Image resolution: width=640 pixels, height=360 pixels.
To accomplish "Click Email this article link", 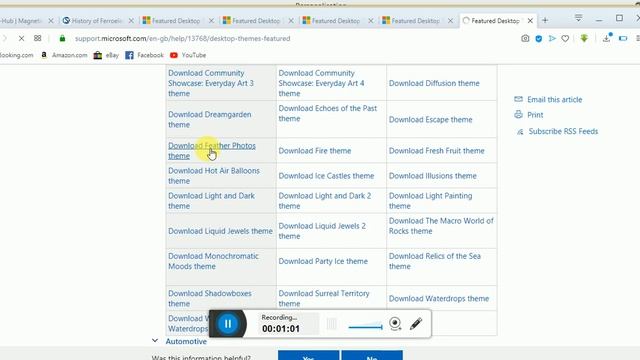I will coord(554,100).
